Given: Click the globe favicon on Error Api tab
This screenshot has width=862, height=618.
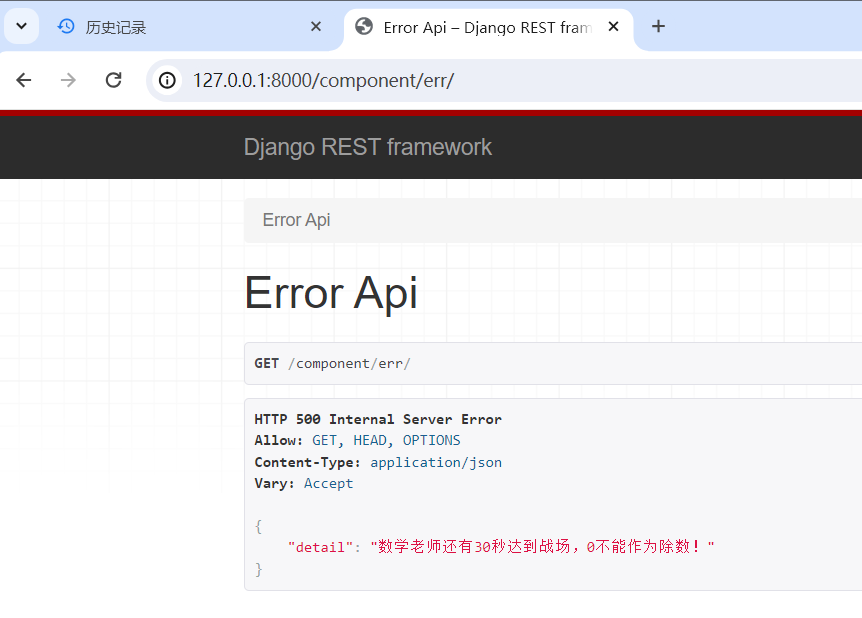Looking at the screenshot, I should 363,26.
